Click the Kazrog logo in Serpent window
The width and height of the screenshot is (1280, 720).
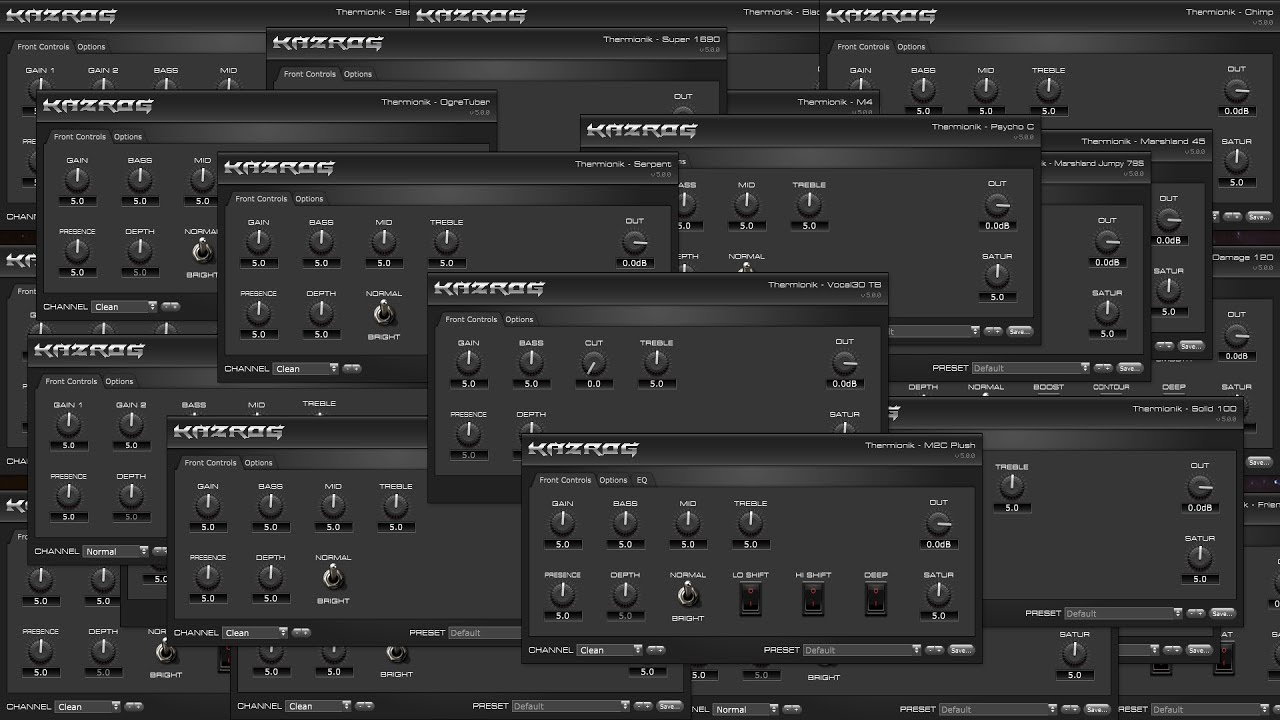click(x=277, y=167)
